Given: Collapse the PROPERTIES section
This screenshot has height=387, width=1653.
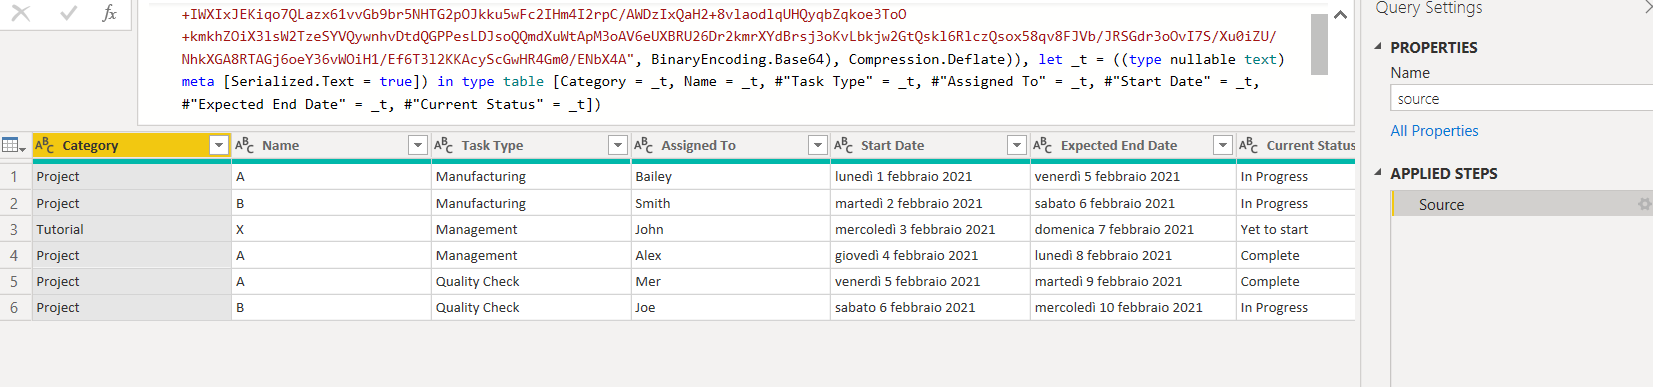Looking at the screenshot, I should pos(1378,47).
